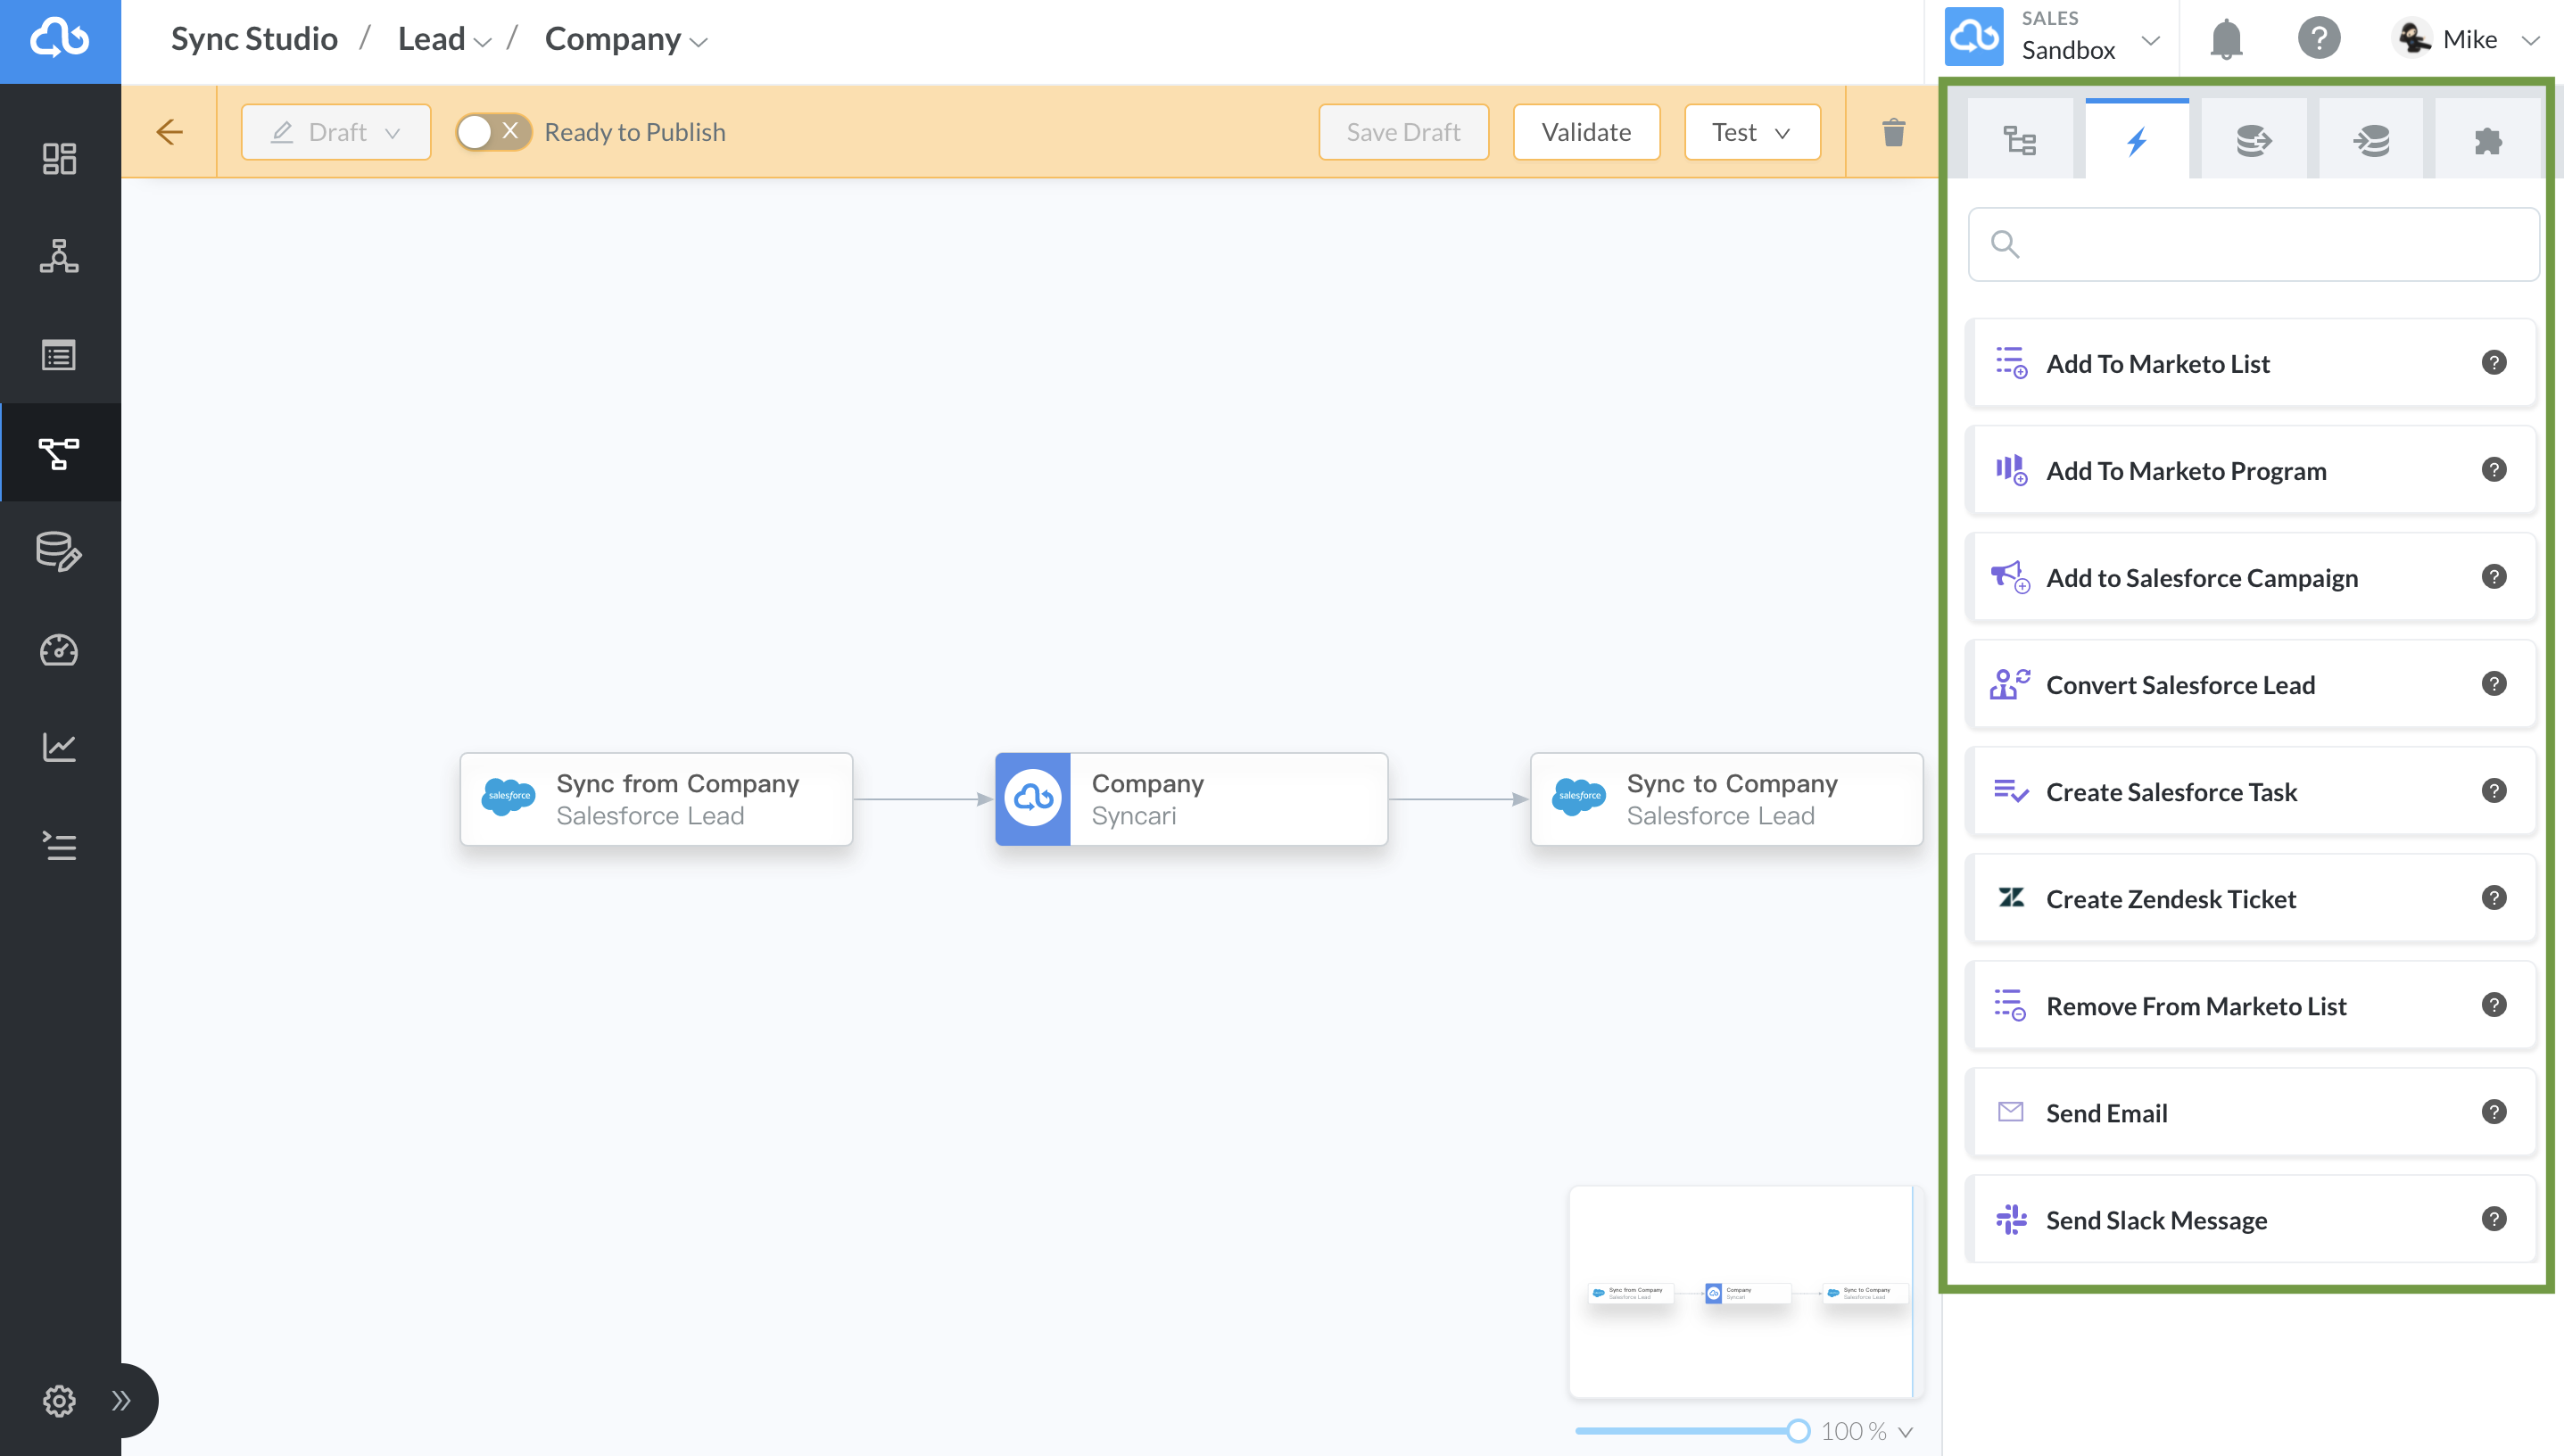Open the help question mark in the top bar
Screen dimensions: 2564x1456
(x=2319, y=38)
